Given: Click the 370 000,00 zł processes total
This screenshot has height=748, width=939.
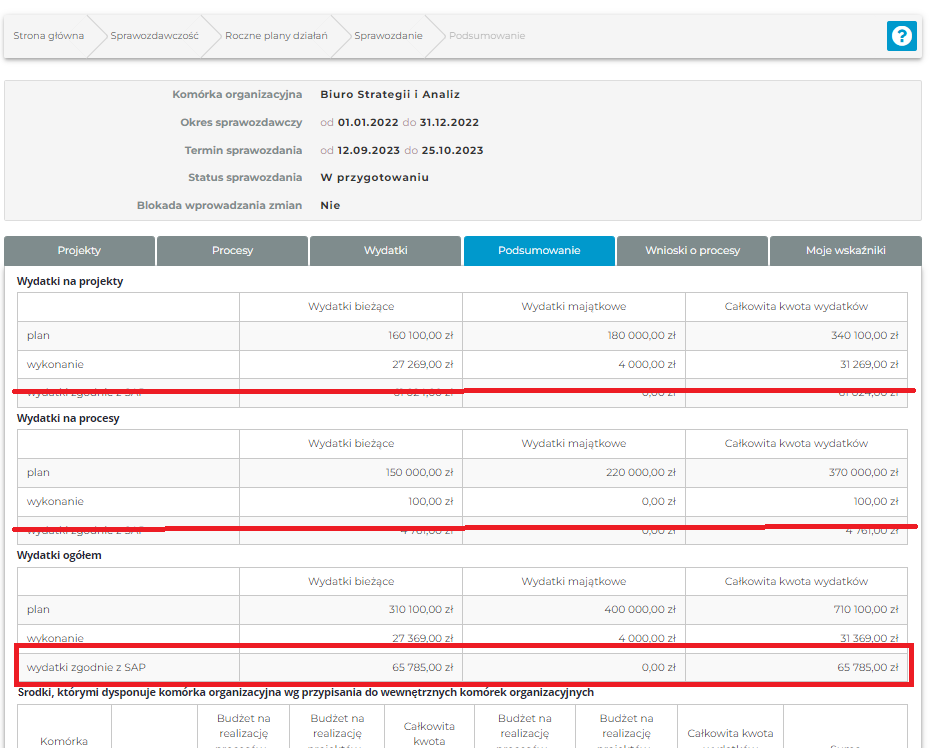Looking at the screenshot, I should click(864, 473).
